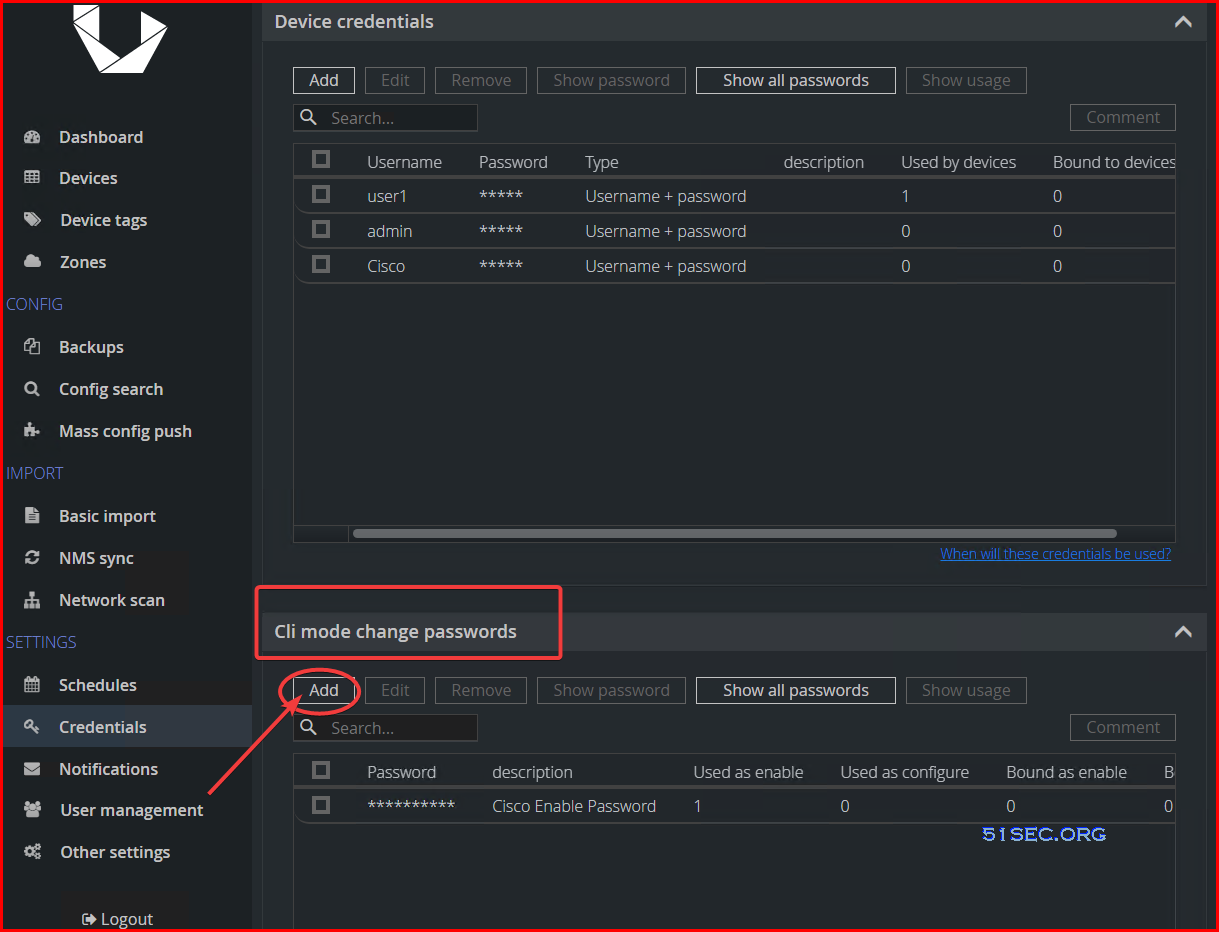Select the user1 credential row checkbox
Viewport: 1219px width, 932px height.
coord(321,194)
